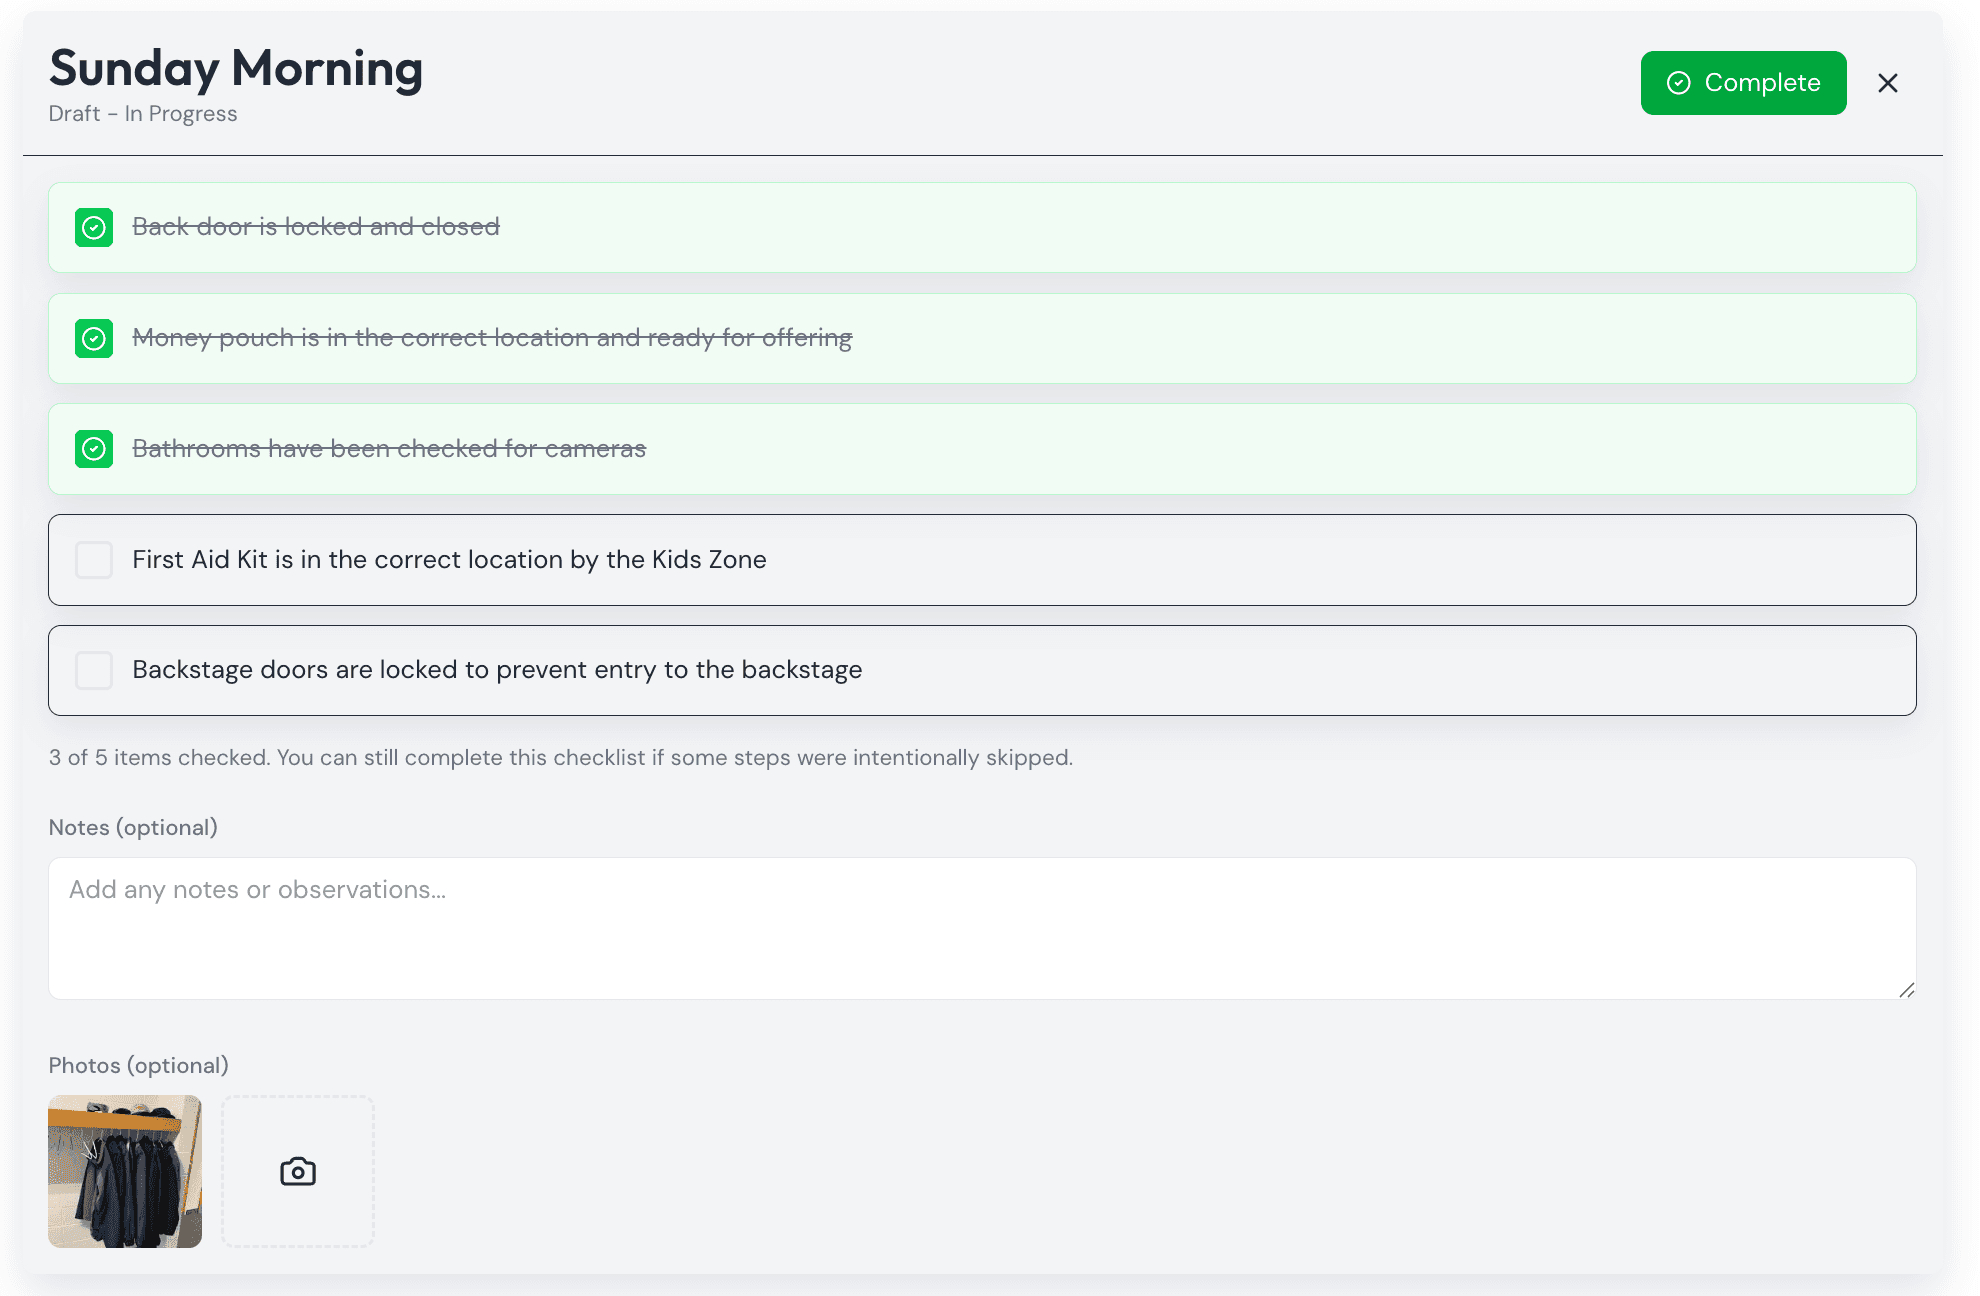This screenshot has width=1980, height=1296.
Task: Check the Backstage doors locked checkbox
Action: coord(94,670)
